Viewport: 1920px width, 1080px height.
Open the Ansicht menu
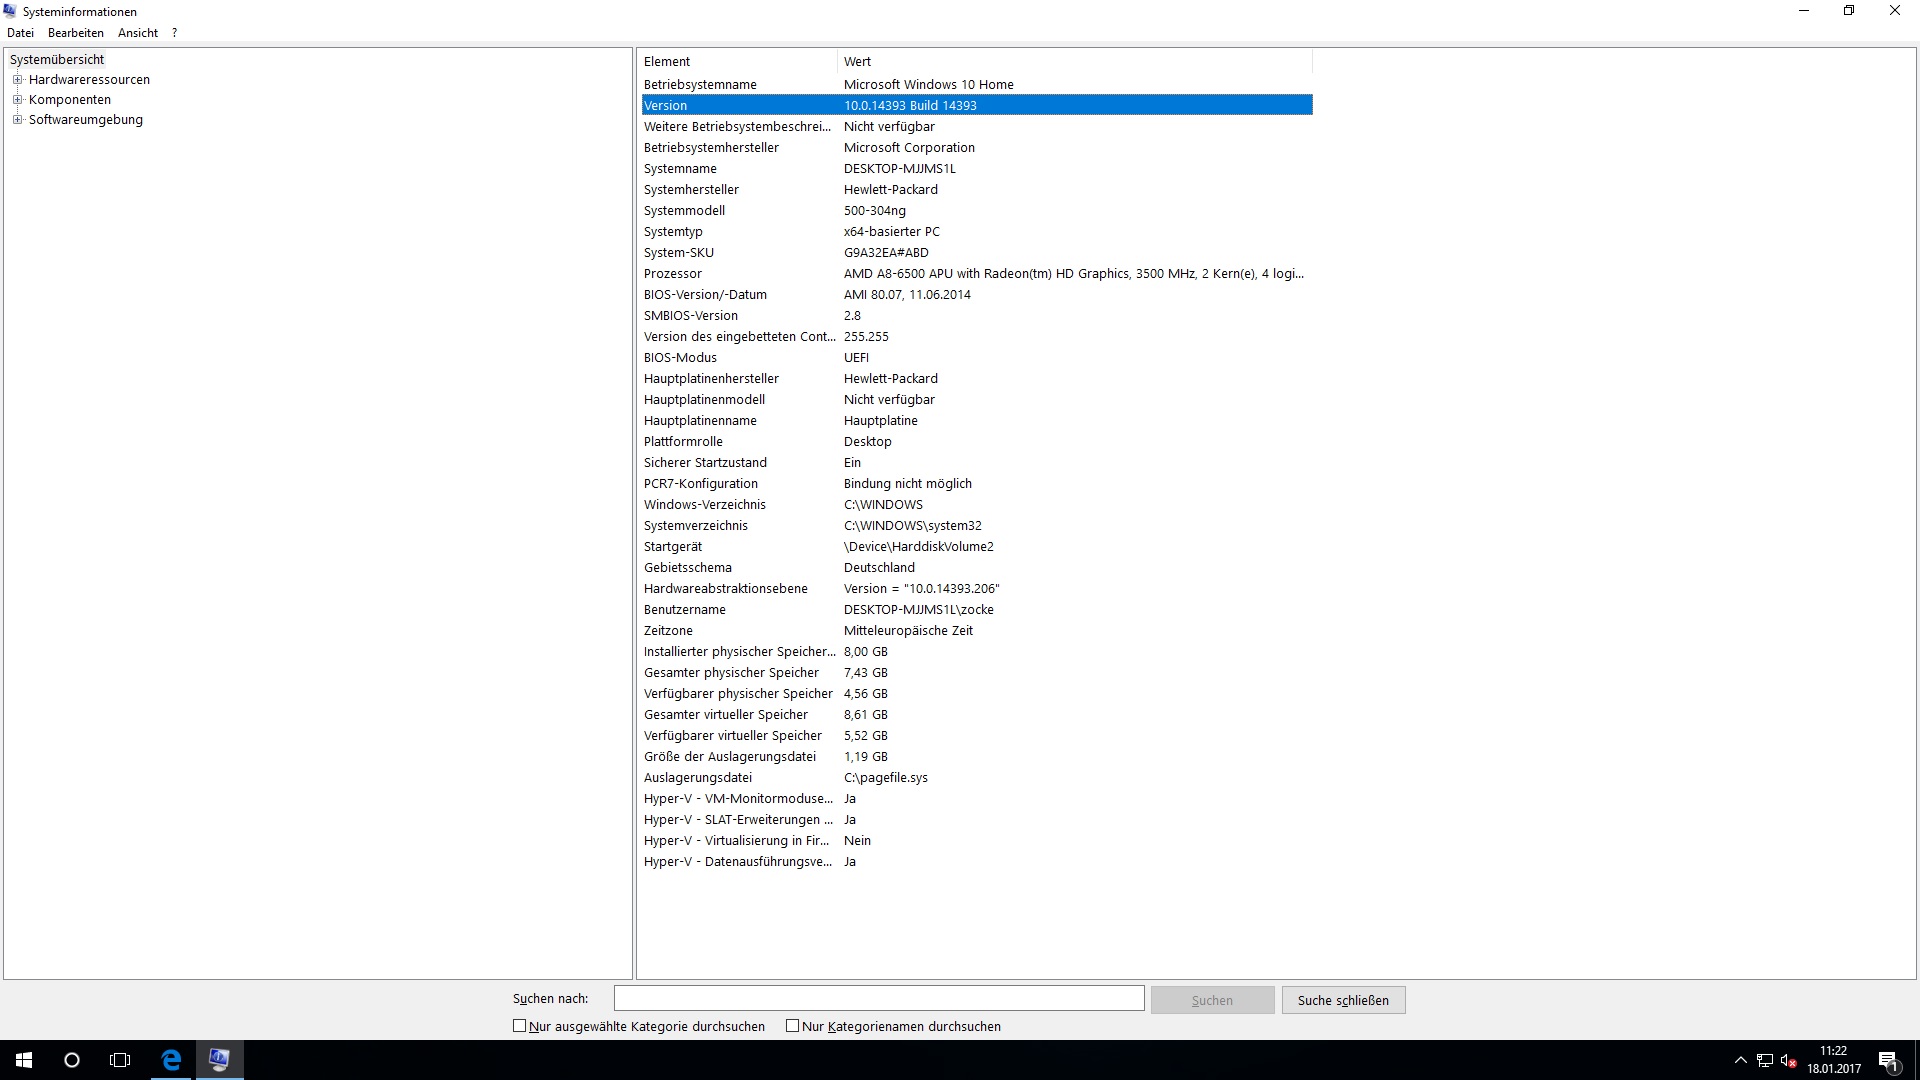click(x=138, y=33)
